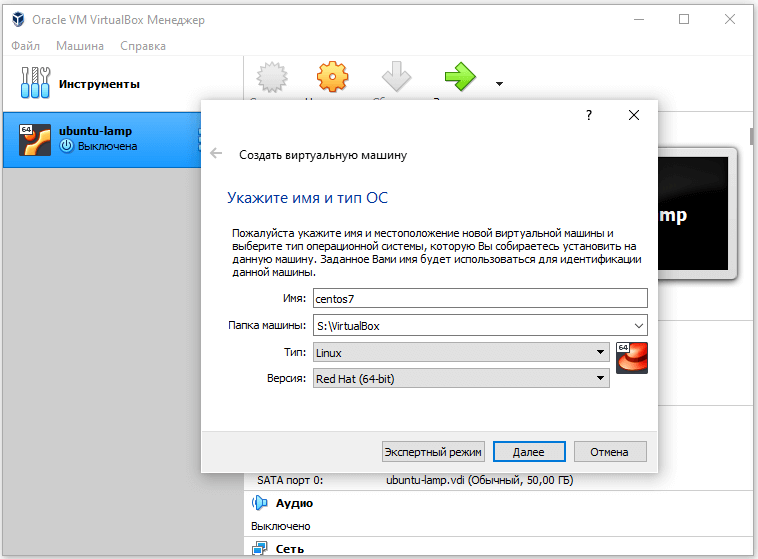This screenshot has width=758, height=559.
Task: Go back using the dialog's left arrow
Action: [216, 154]
